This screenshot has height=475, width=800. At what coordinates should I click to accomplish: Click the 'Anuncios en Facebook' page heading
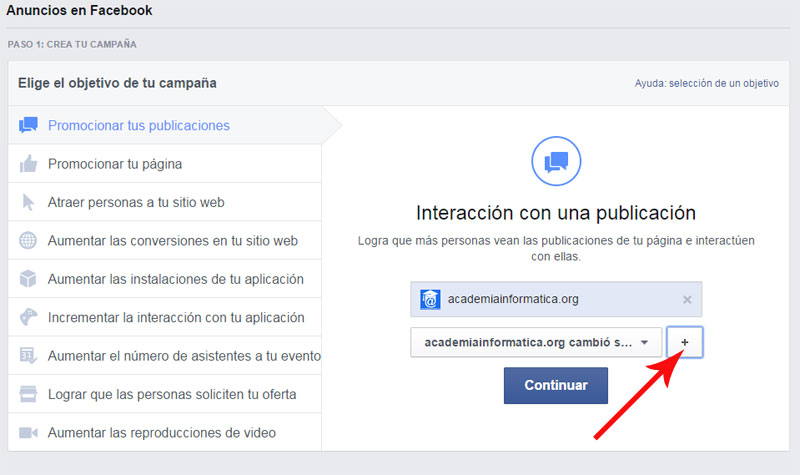tap(79, 10)
